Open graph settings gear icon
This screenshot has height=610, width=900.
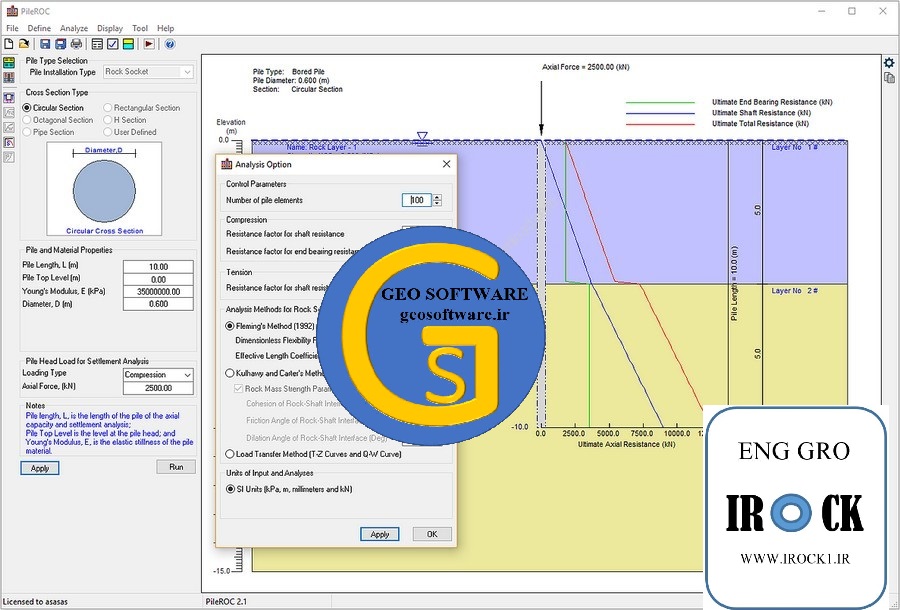[x=888, y=62]
